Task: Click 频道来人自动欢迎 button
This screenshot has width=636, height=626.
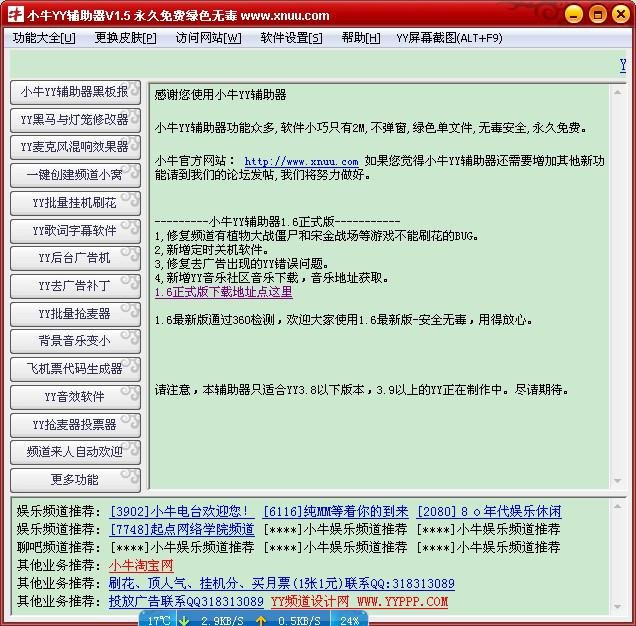Action: coord(75,452)
